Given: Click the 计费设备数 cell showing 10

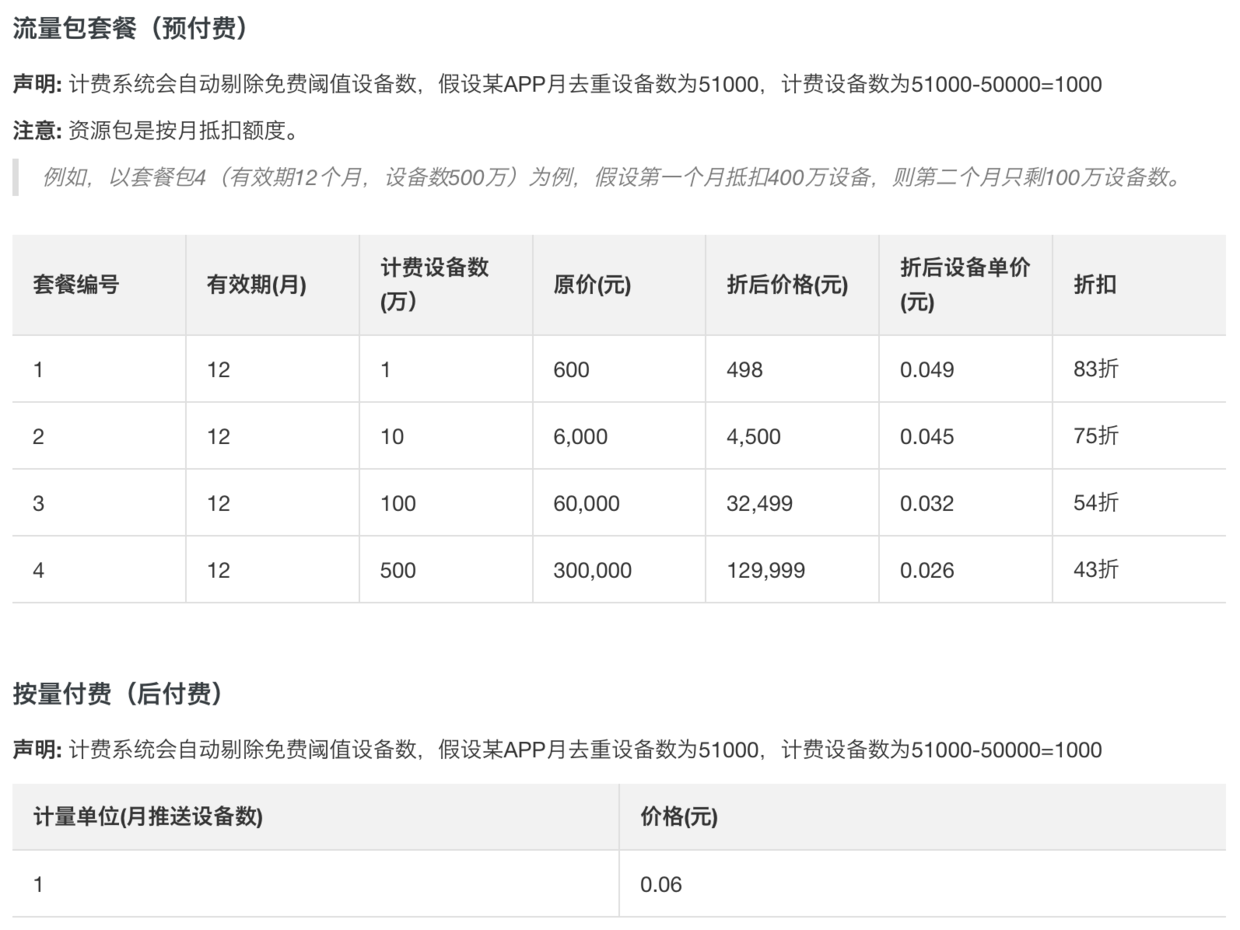Looking at the screenshot, I should (x=446, y=436).
